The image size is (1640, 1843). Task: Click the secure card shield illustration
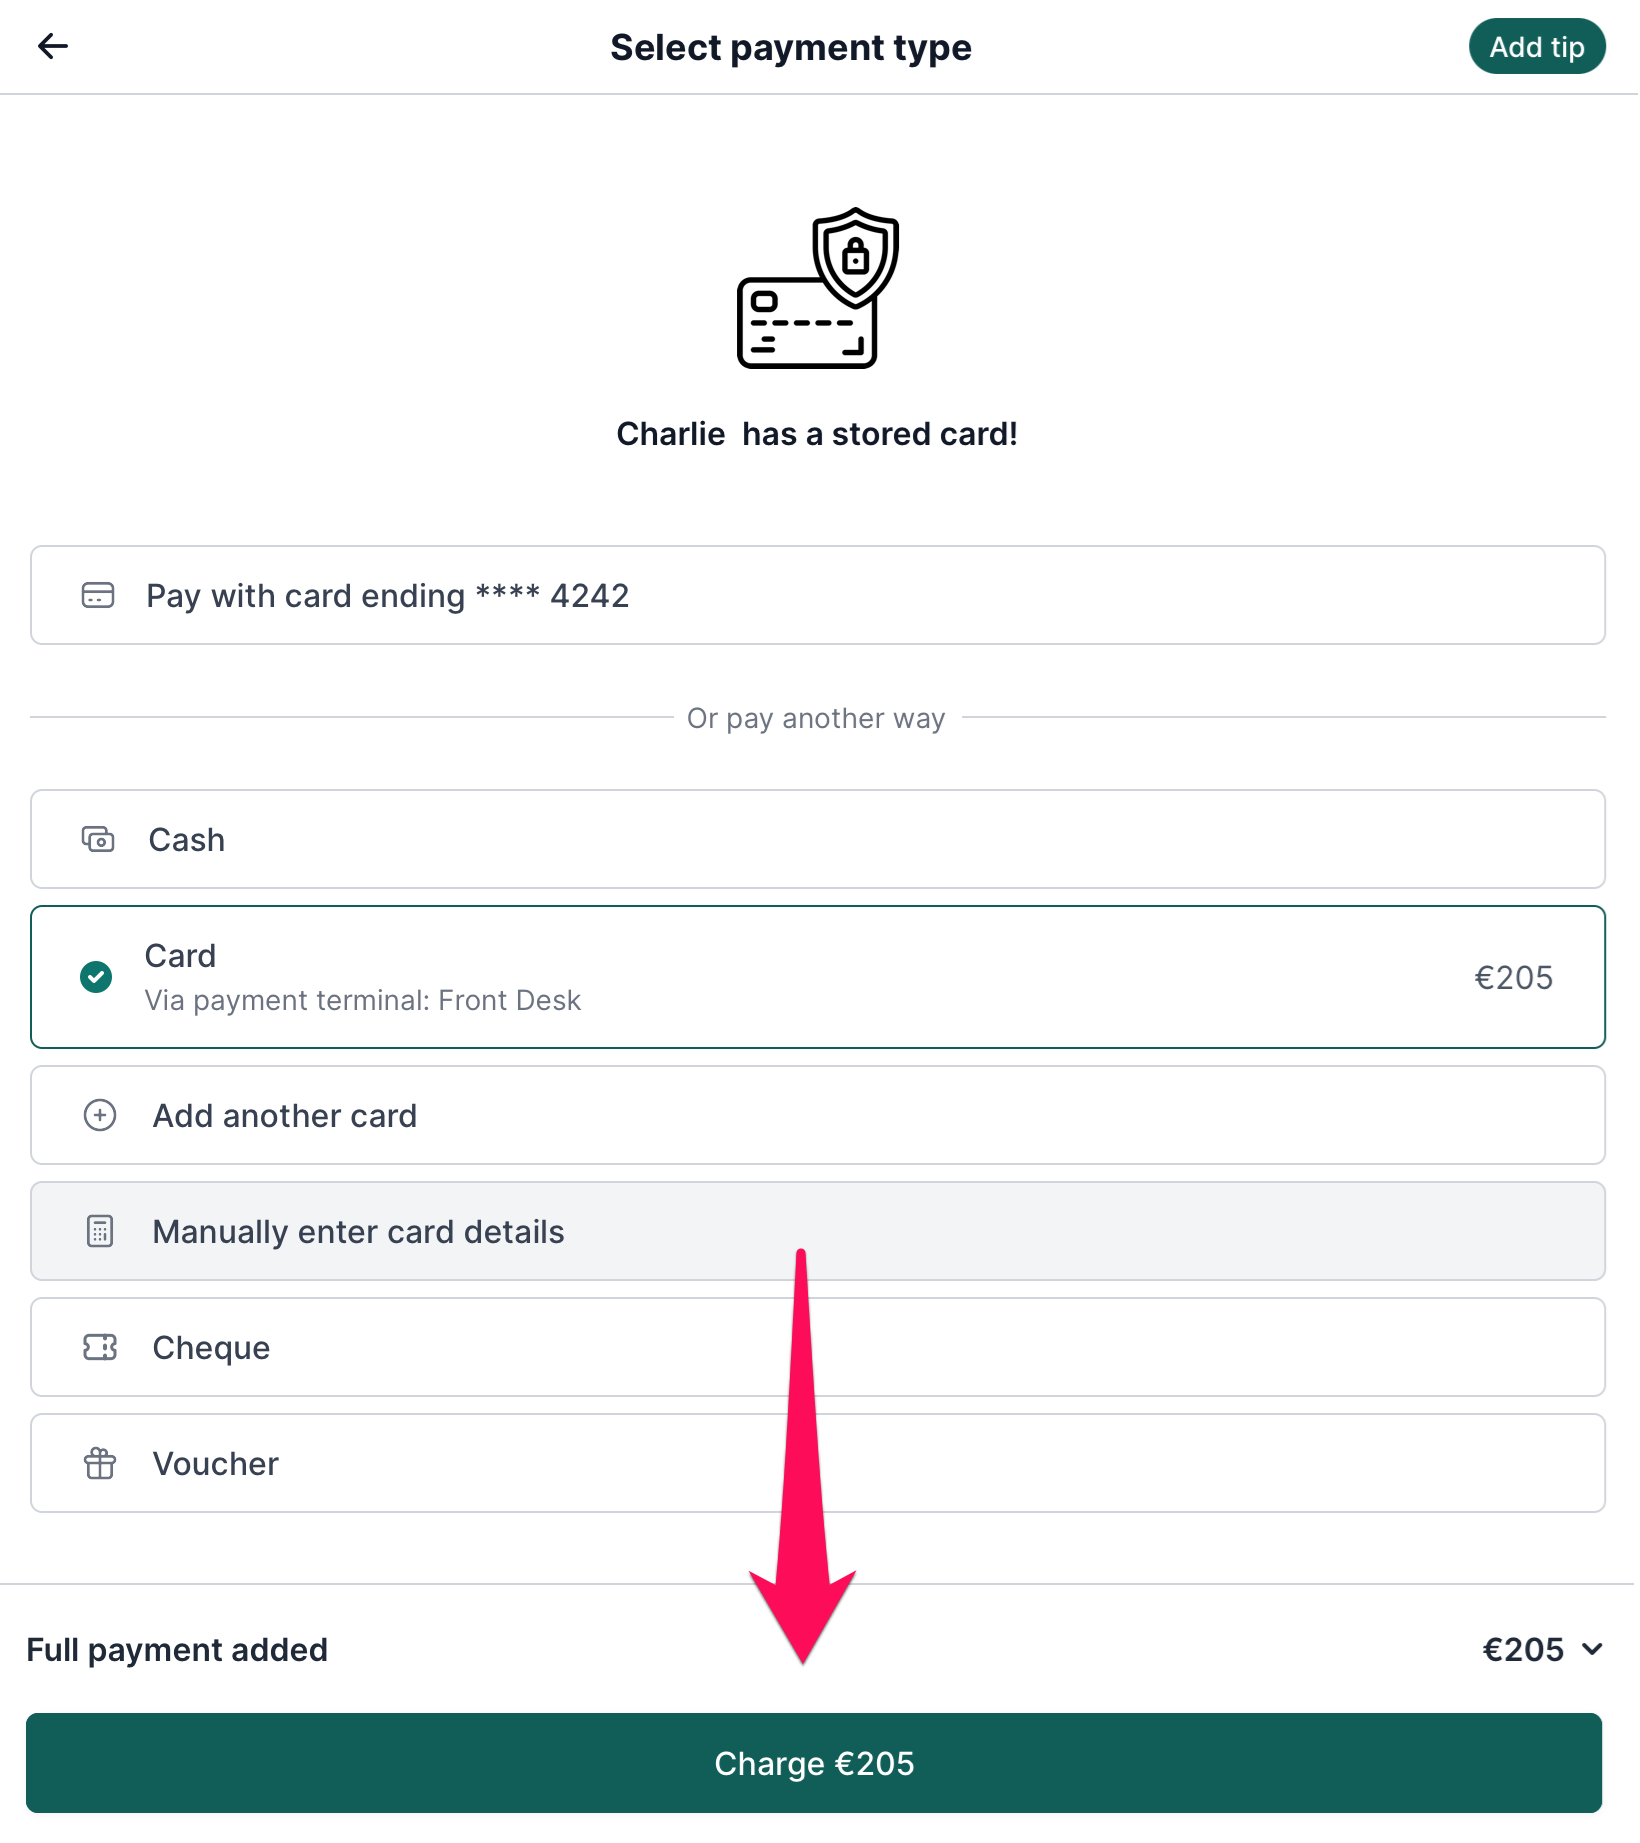click(817, 288)
